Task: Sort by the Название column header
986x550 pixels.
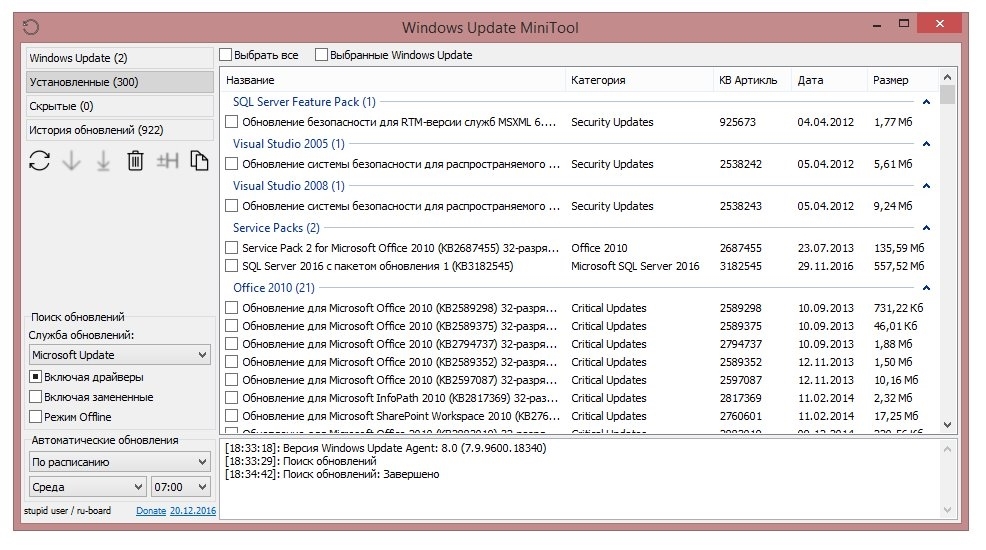Action: [393, 80]
